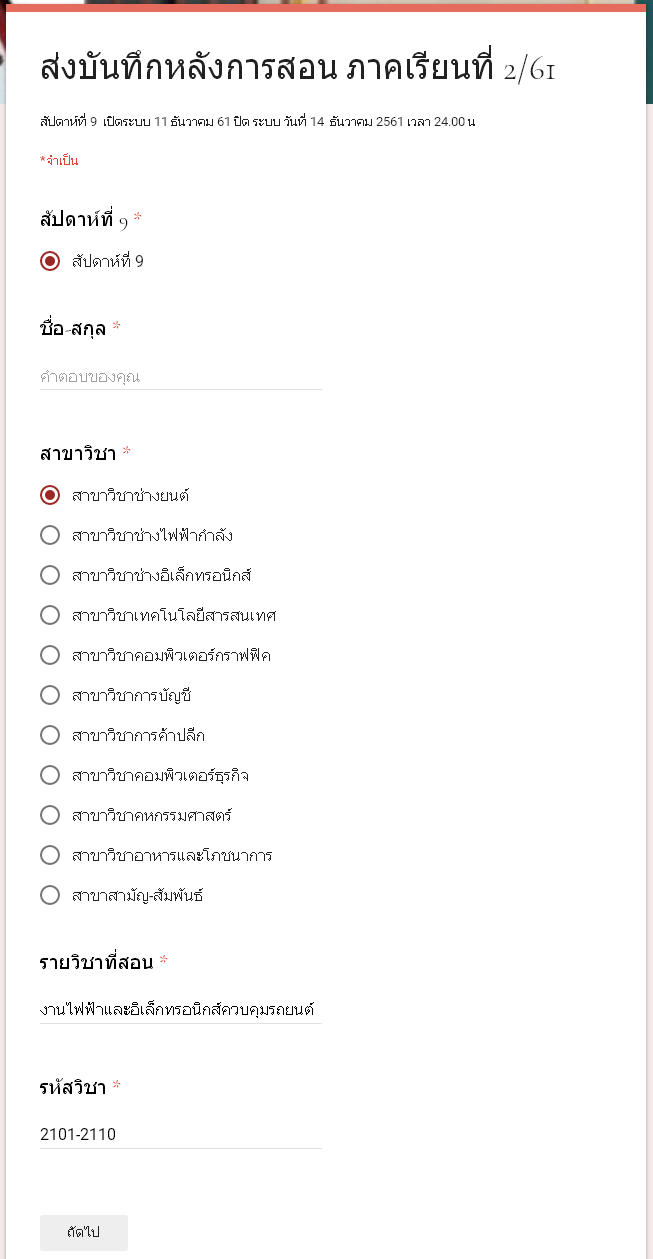Viewport: 653px width, 1259px height.
Task: Select สาขาวิชาคหกรรมศาสตร์ radio option
Action: pos(50,815)
